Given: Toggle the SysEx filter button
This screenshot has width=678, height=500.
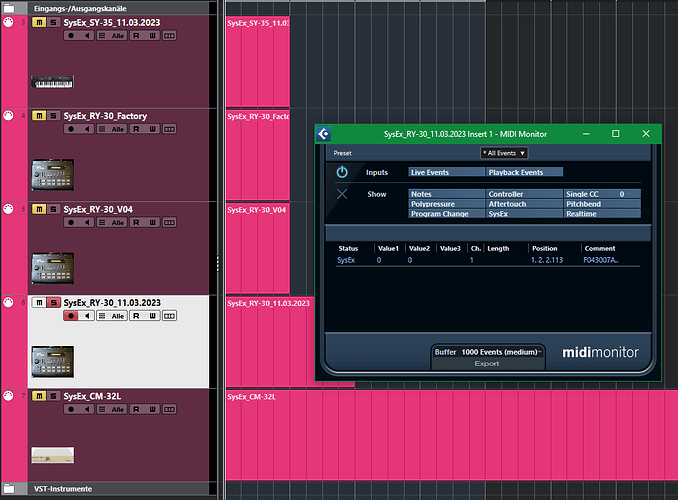Looking at the screenshot, I should click(x=524, y=214).
